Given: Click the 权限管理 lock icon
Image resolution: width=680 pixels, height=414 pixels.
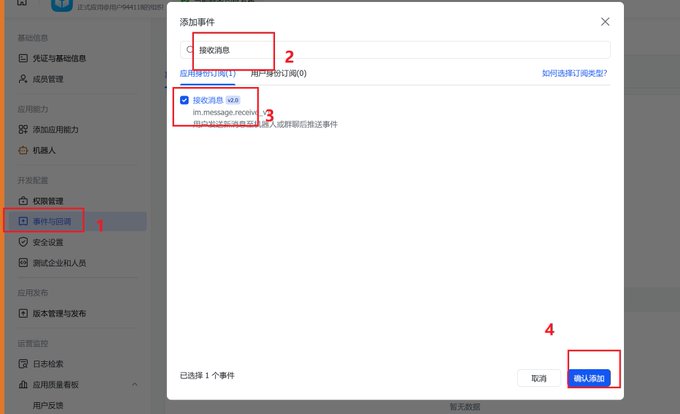Looking at the screenshot, I should [x=23, y=201].
